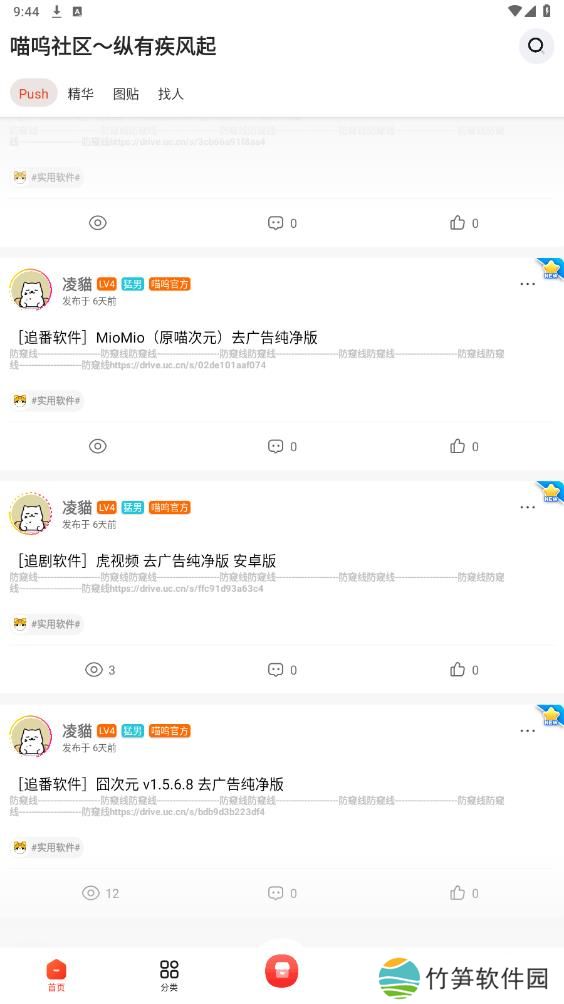Open the 分类 category grid icon
This screenshot has width=564, height=1004.
[x=169, y=975]
